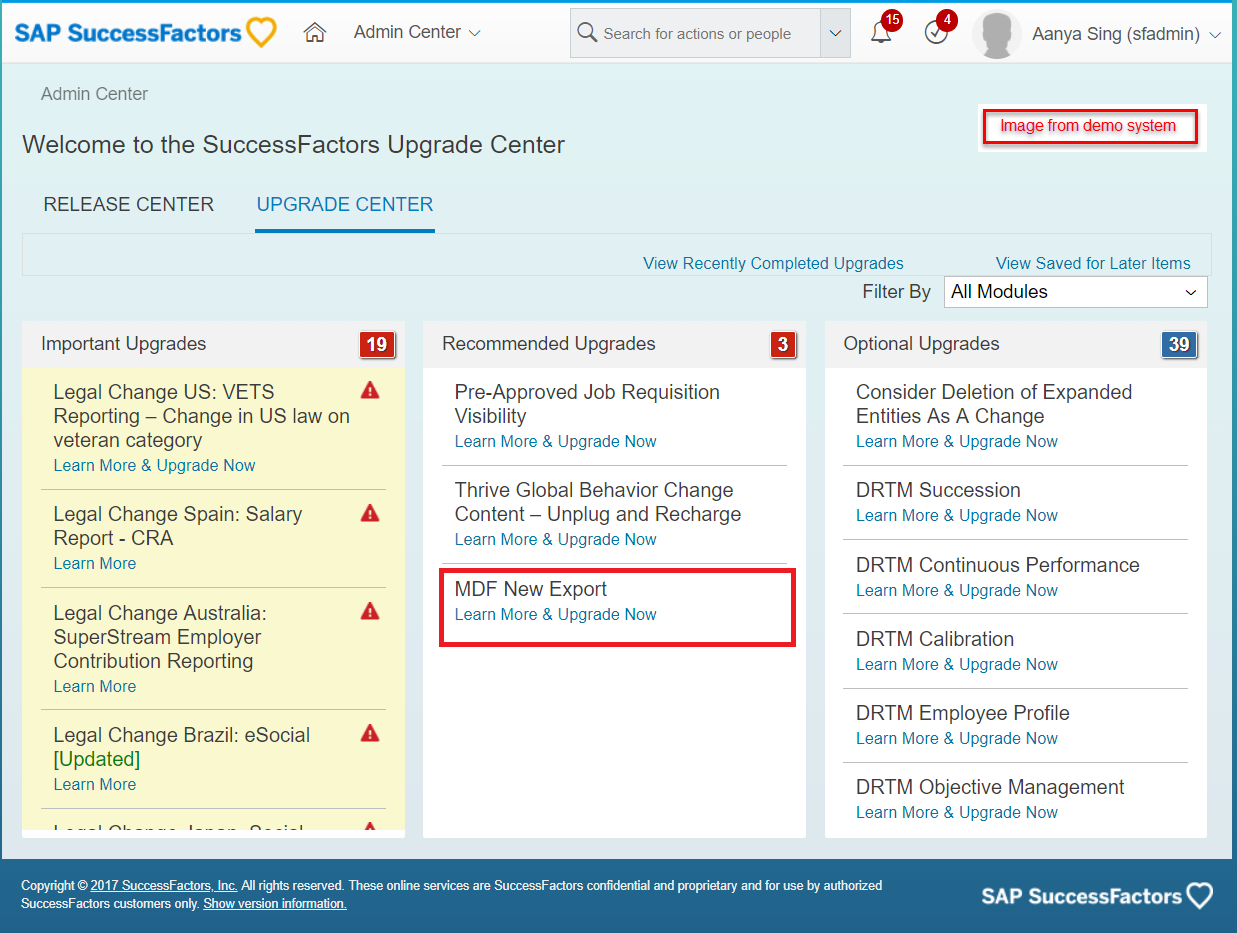Expand the search options dropdown arrow
This screenshot has width=1237, height=933.
(835, 34)
